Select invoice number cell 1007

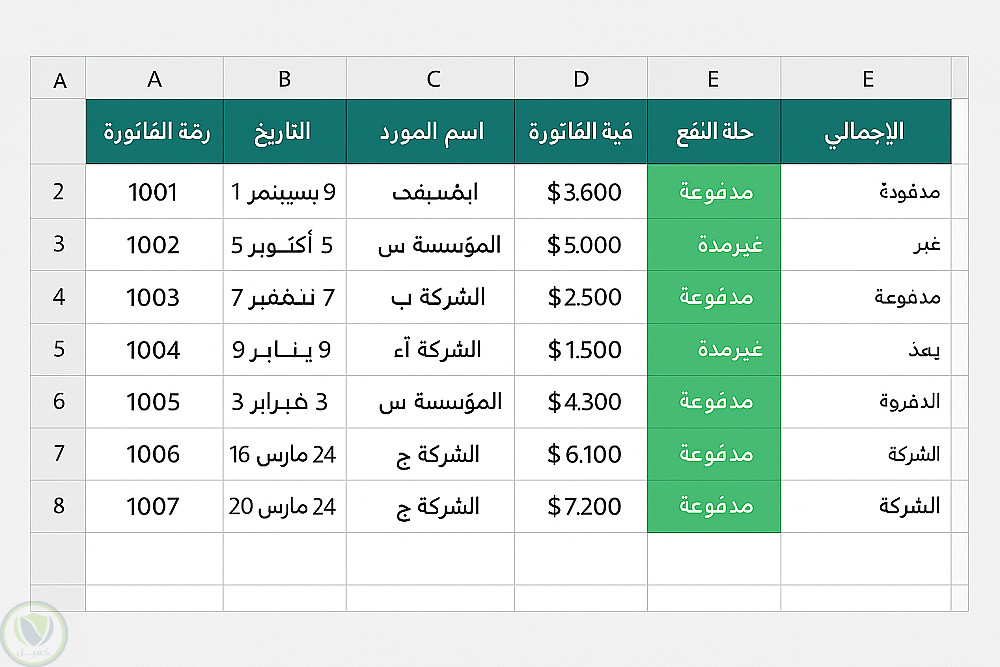pos(154,506)
